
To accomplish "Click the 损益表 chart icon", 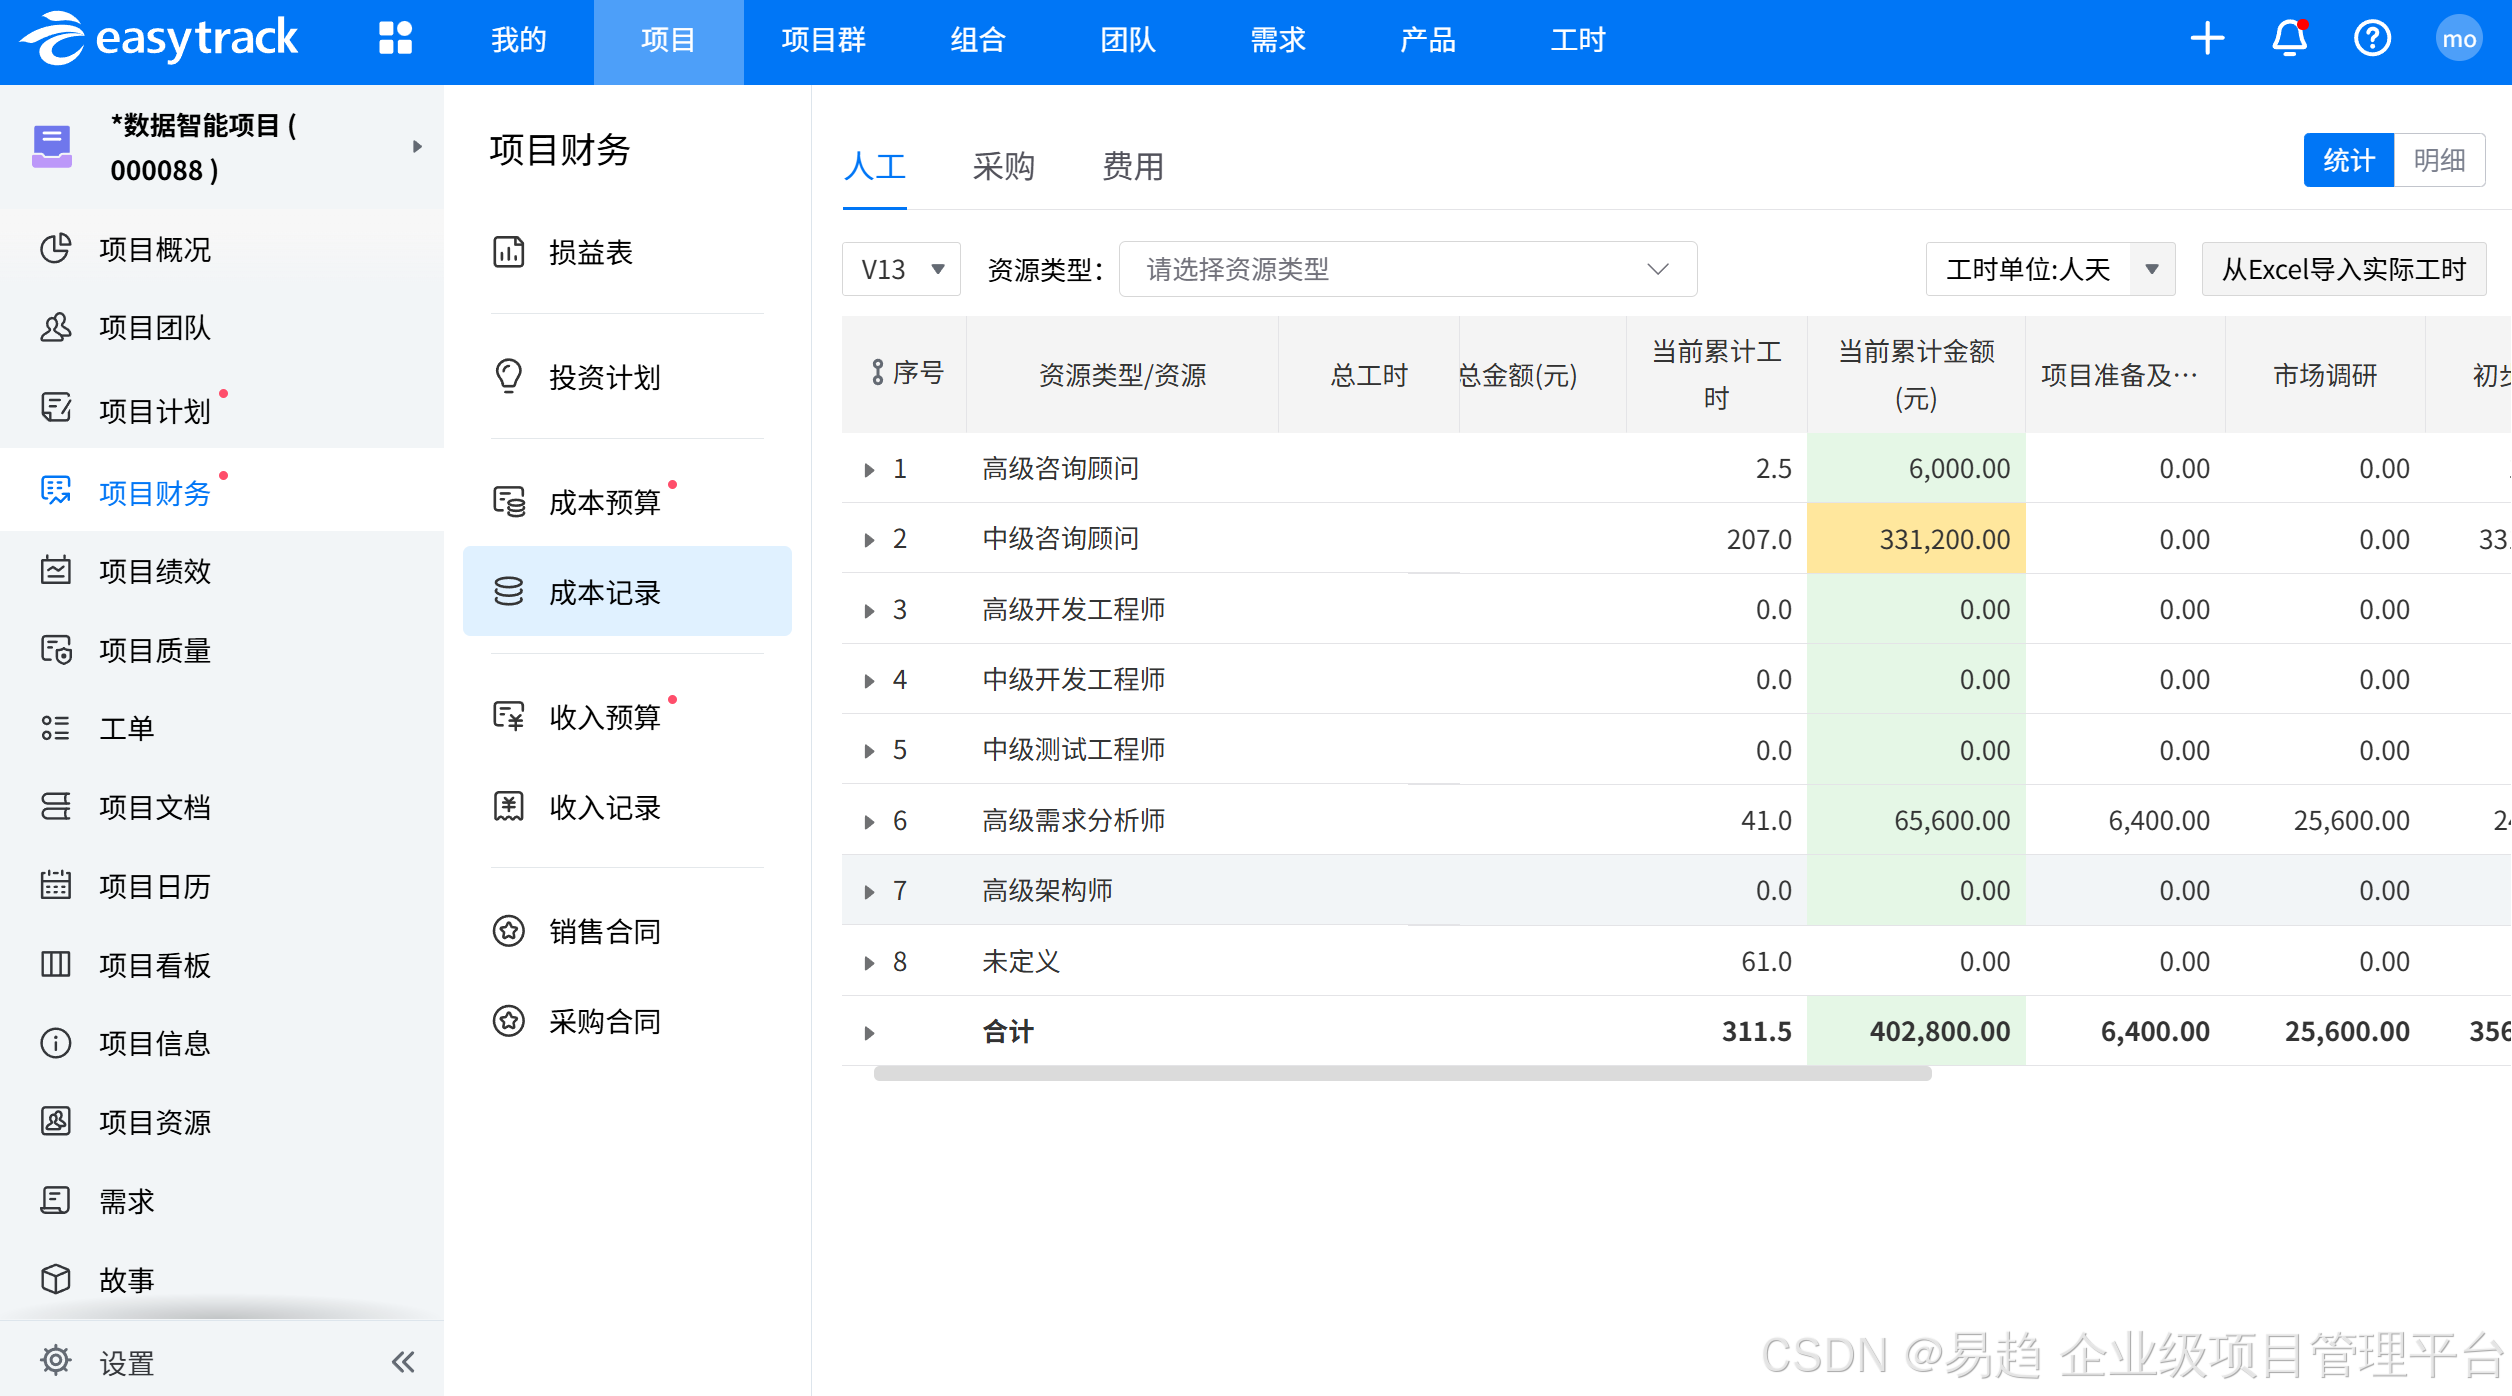I will click(x=508, y=252).
